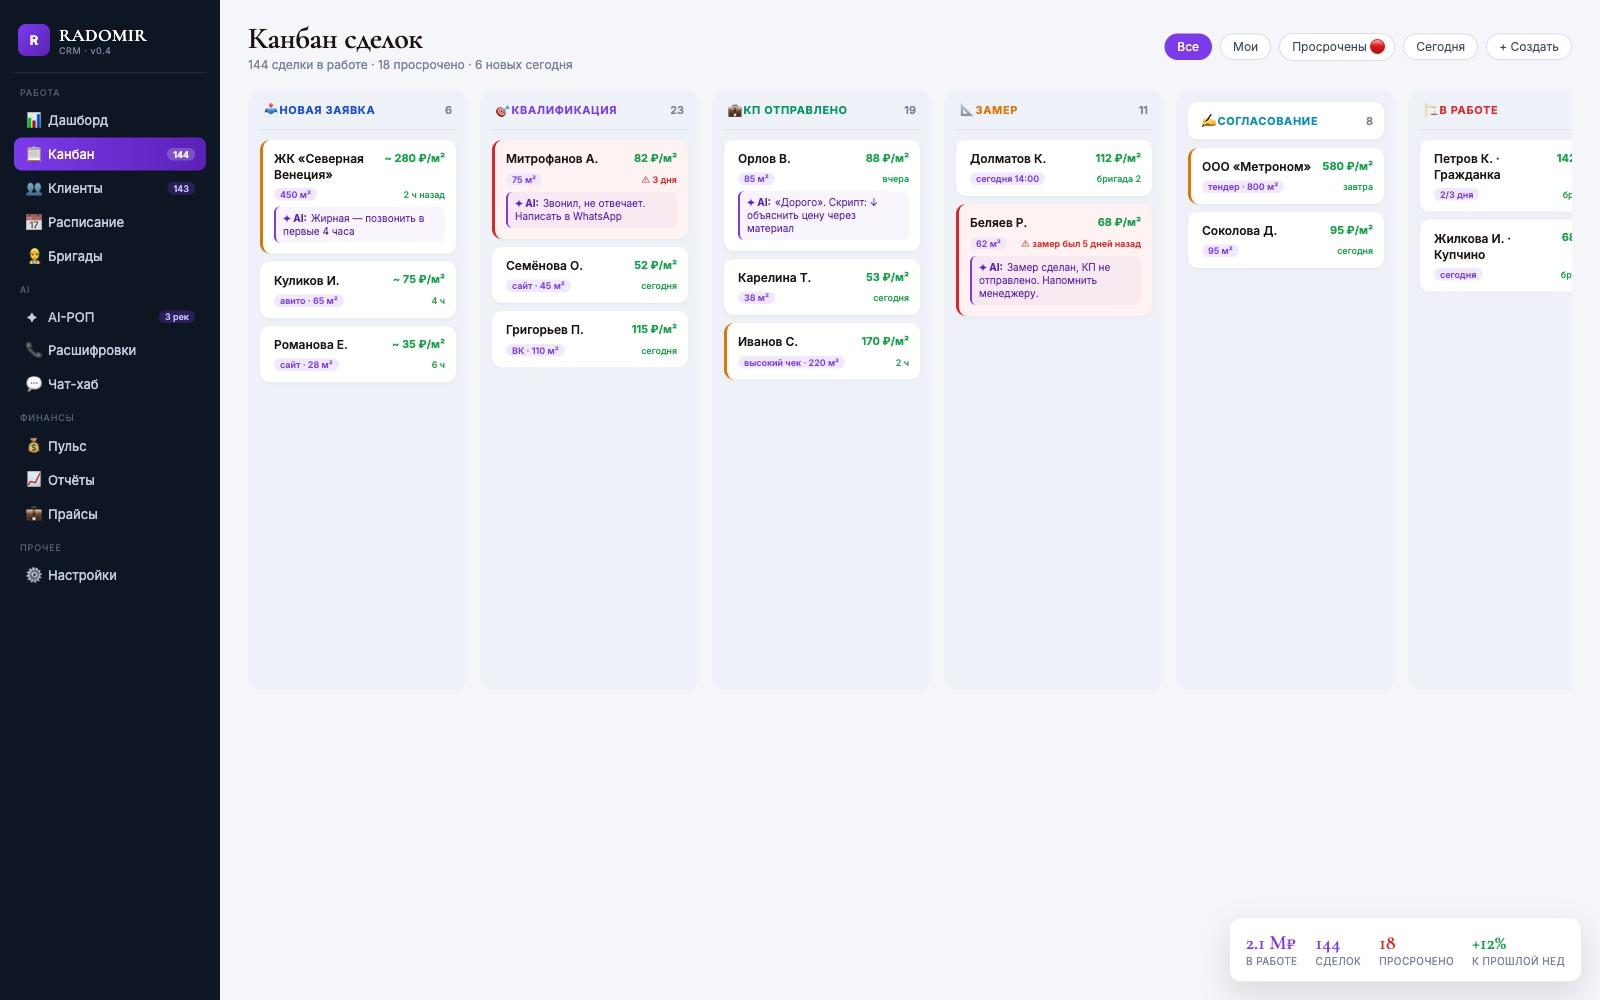This screenshot has width=1600, height=1000.
Task: Open the Григорьев П. deal card
Action: (590, 339)
